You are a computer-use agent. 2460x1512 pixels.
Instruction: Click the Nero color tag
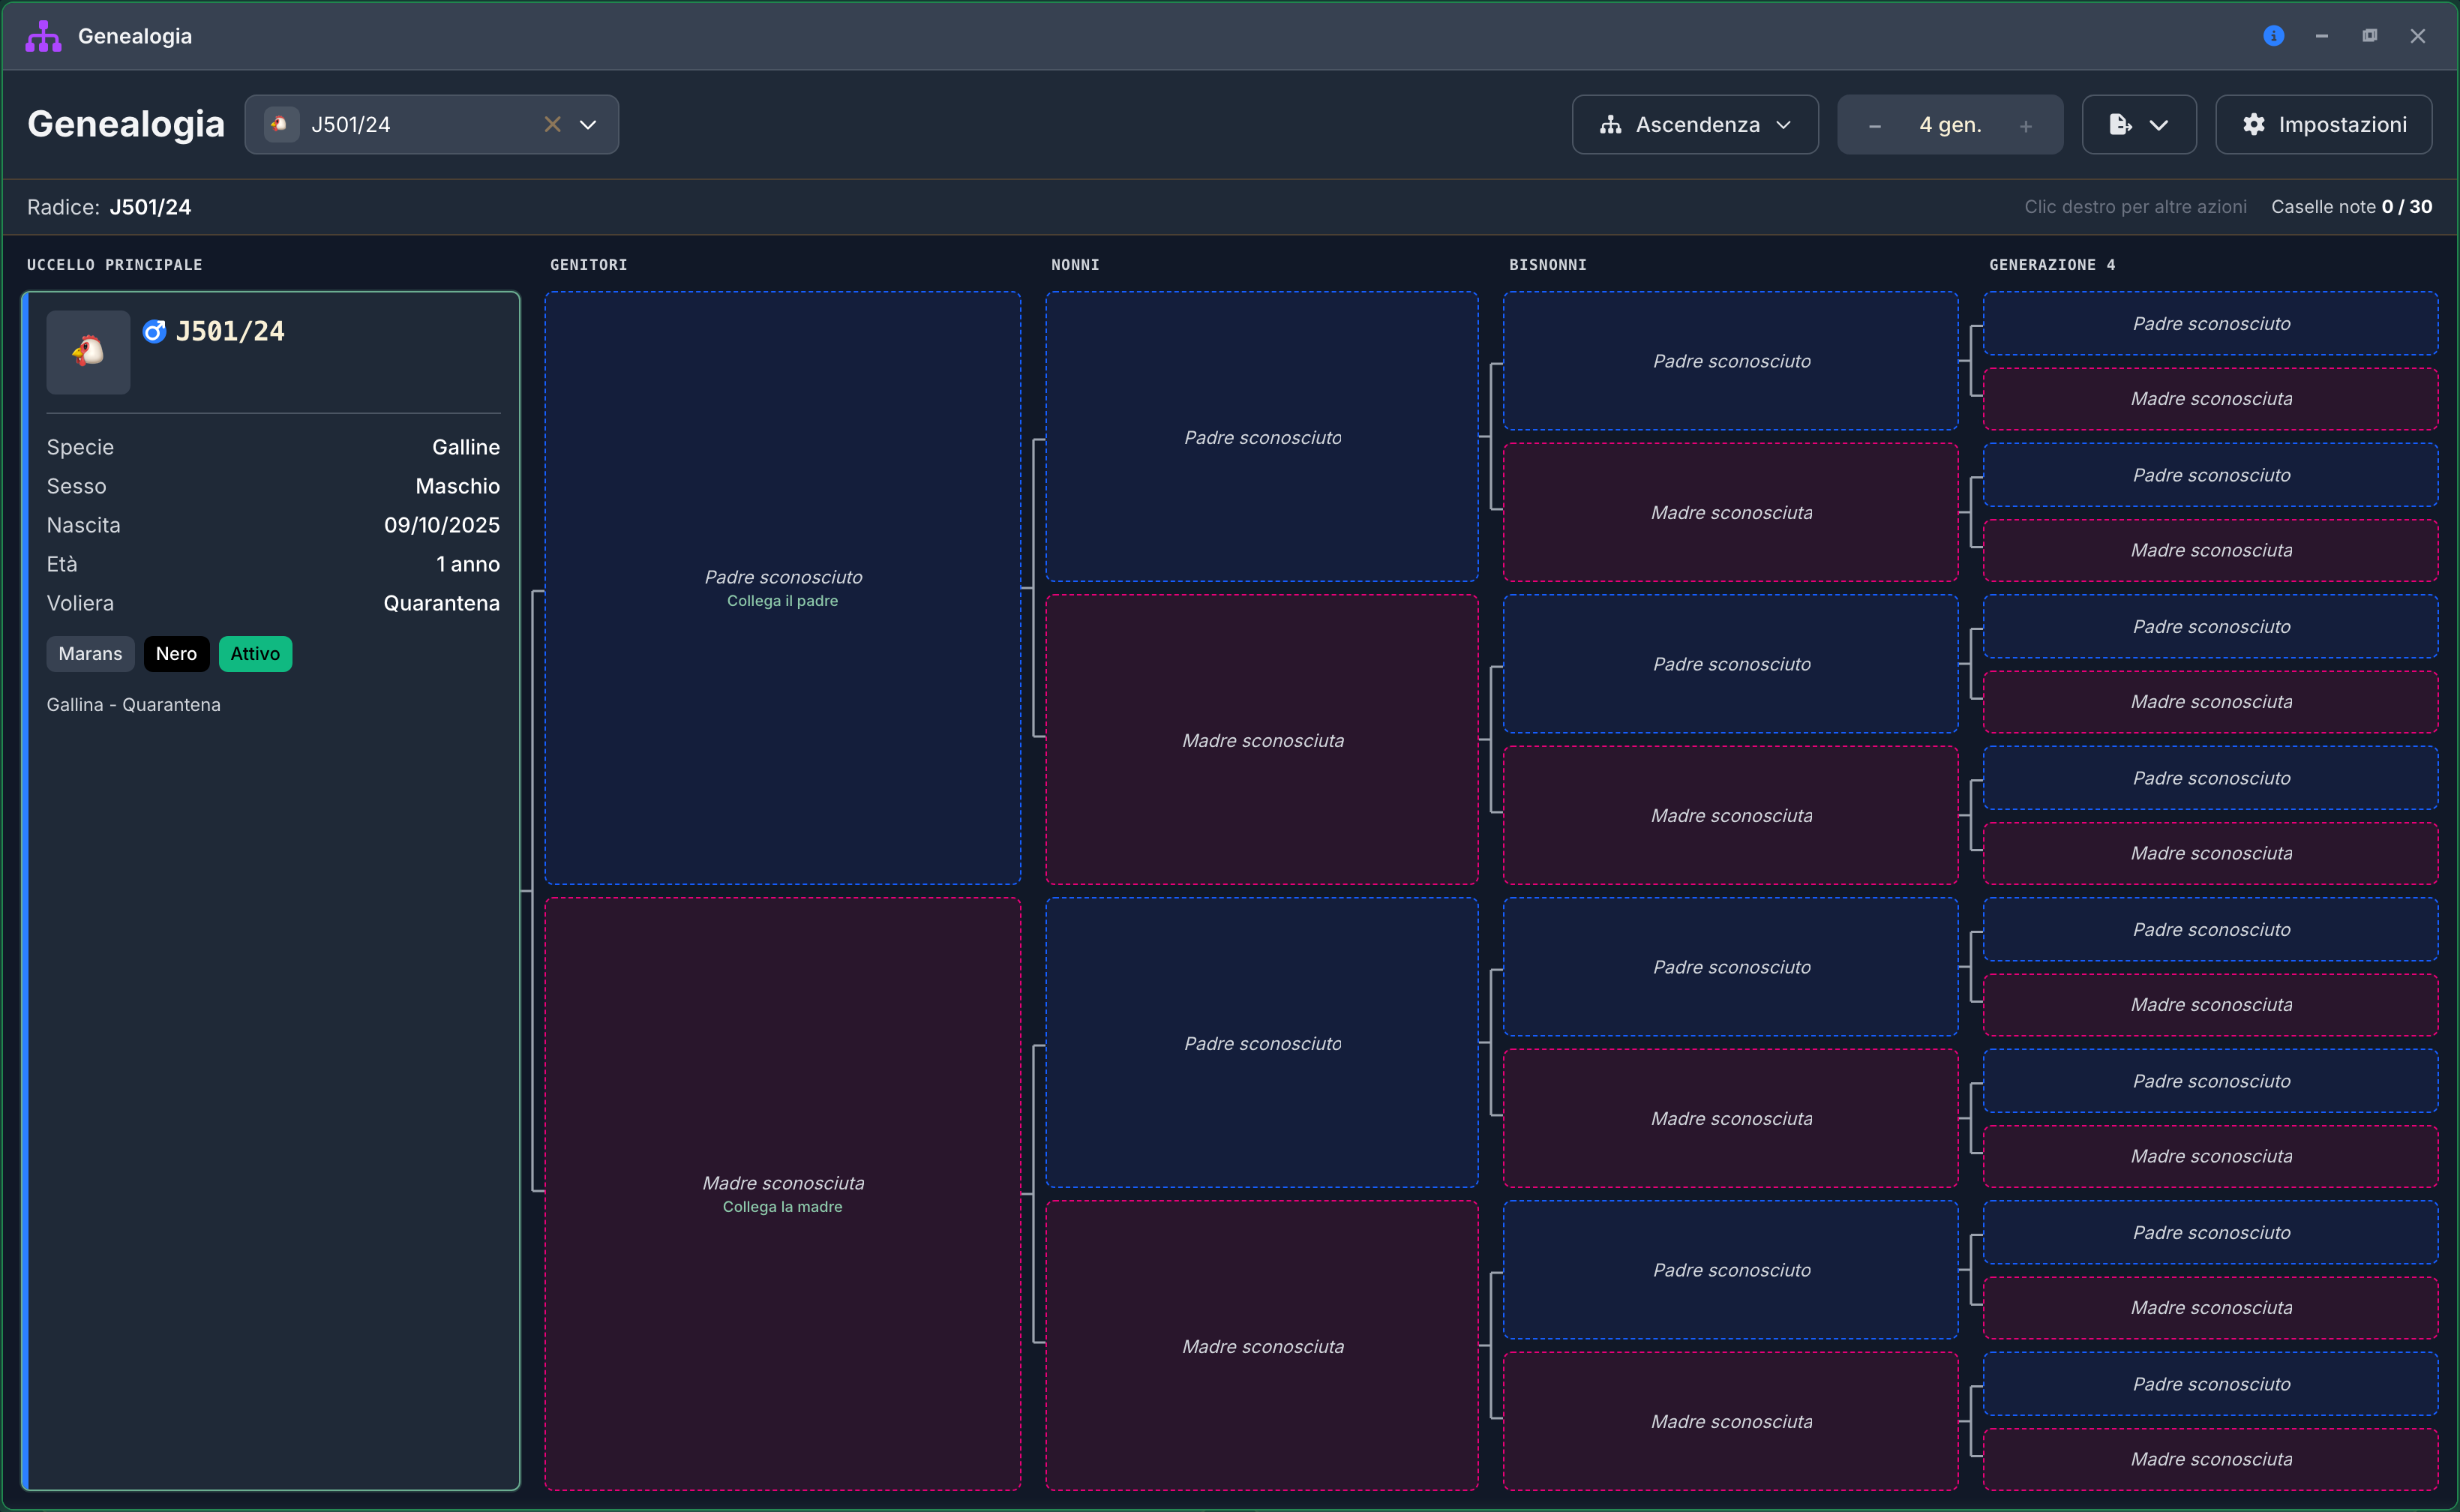[x=176, y=654]
